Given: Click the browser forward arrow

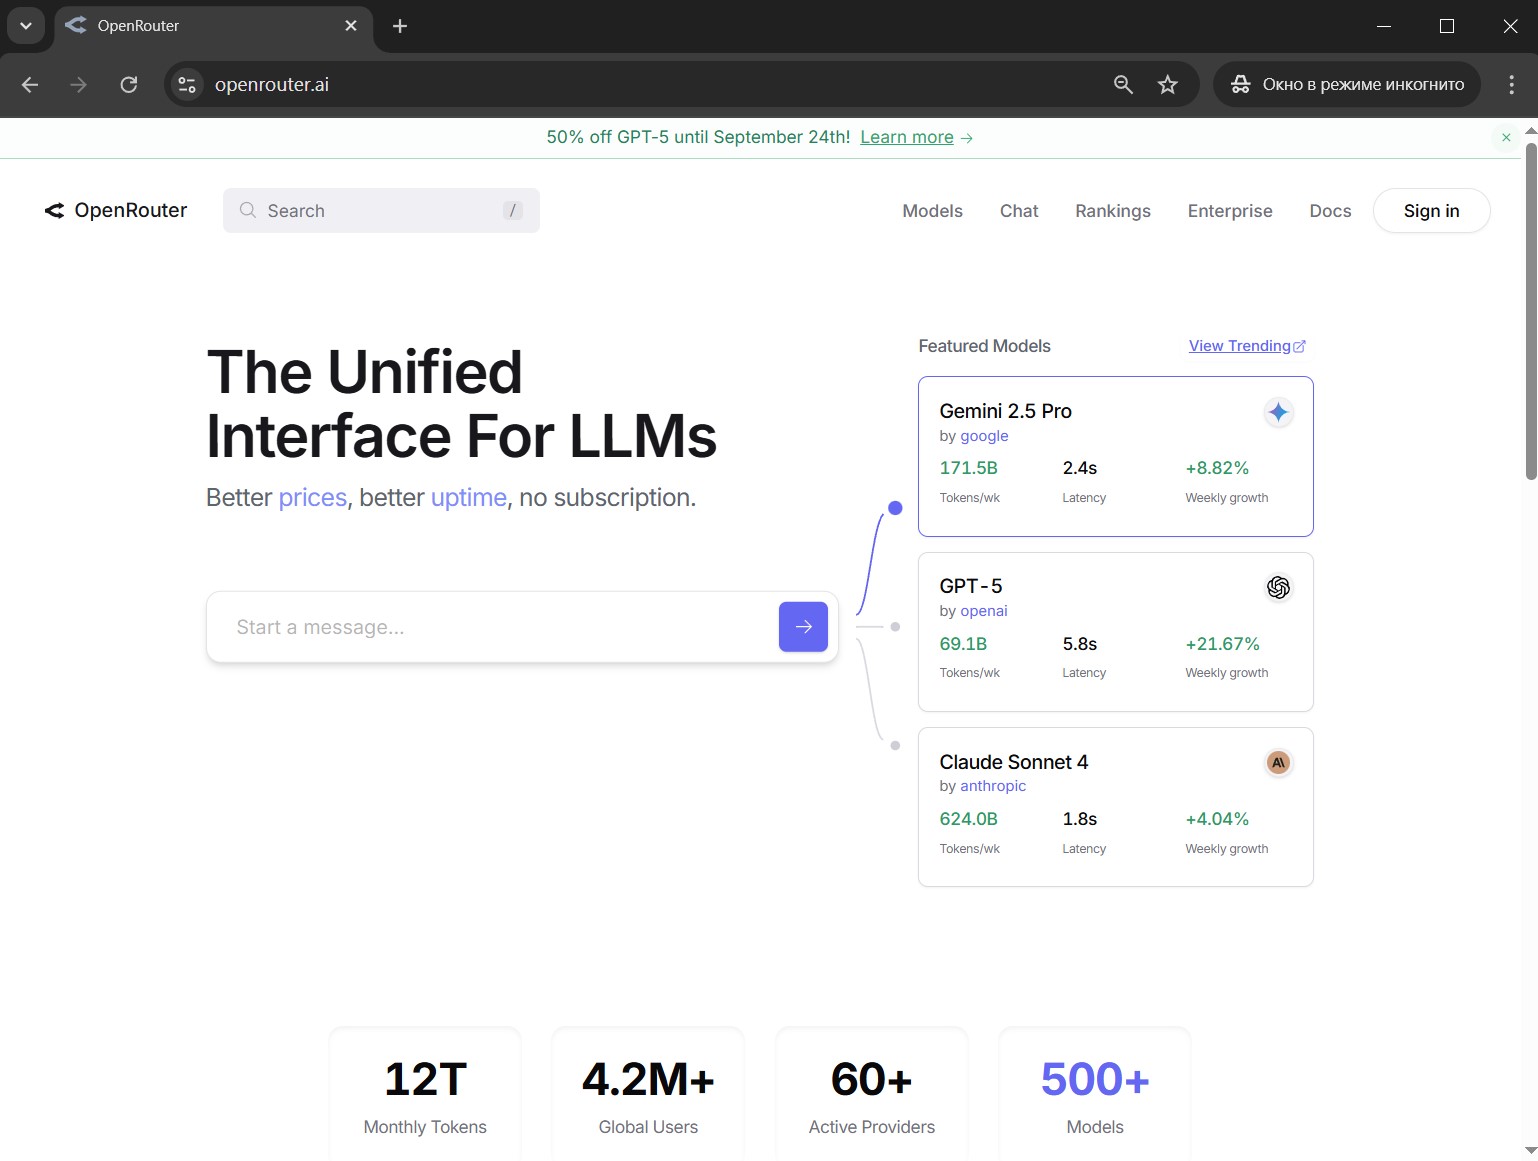Looking at the screenshot, I should (78, 85).
